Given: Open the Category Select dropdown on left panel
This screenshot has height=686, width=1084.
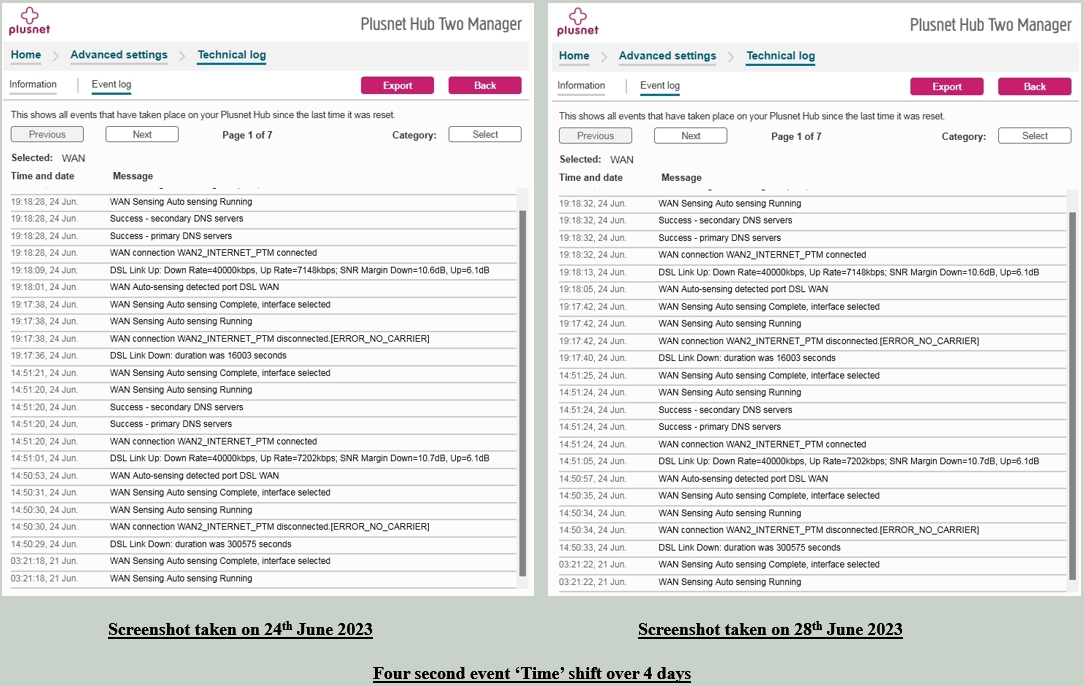Looking at the screenshot, I should point(484,134).
